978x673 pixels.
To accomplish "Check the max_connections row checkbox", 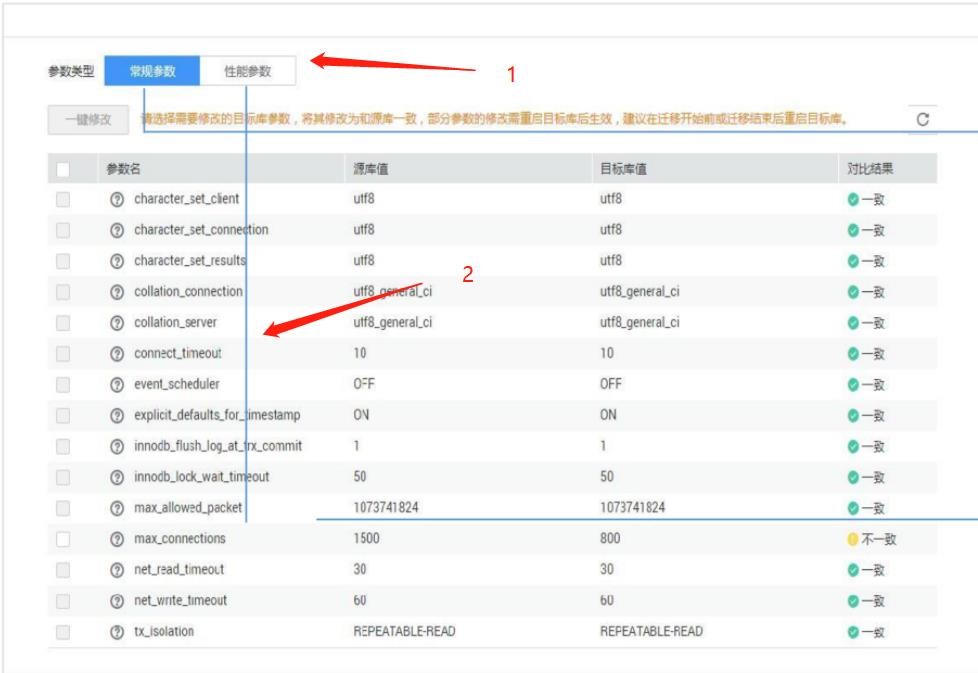I will [x=63, y=539].
